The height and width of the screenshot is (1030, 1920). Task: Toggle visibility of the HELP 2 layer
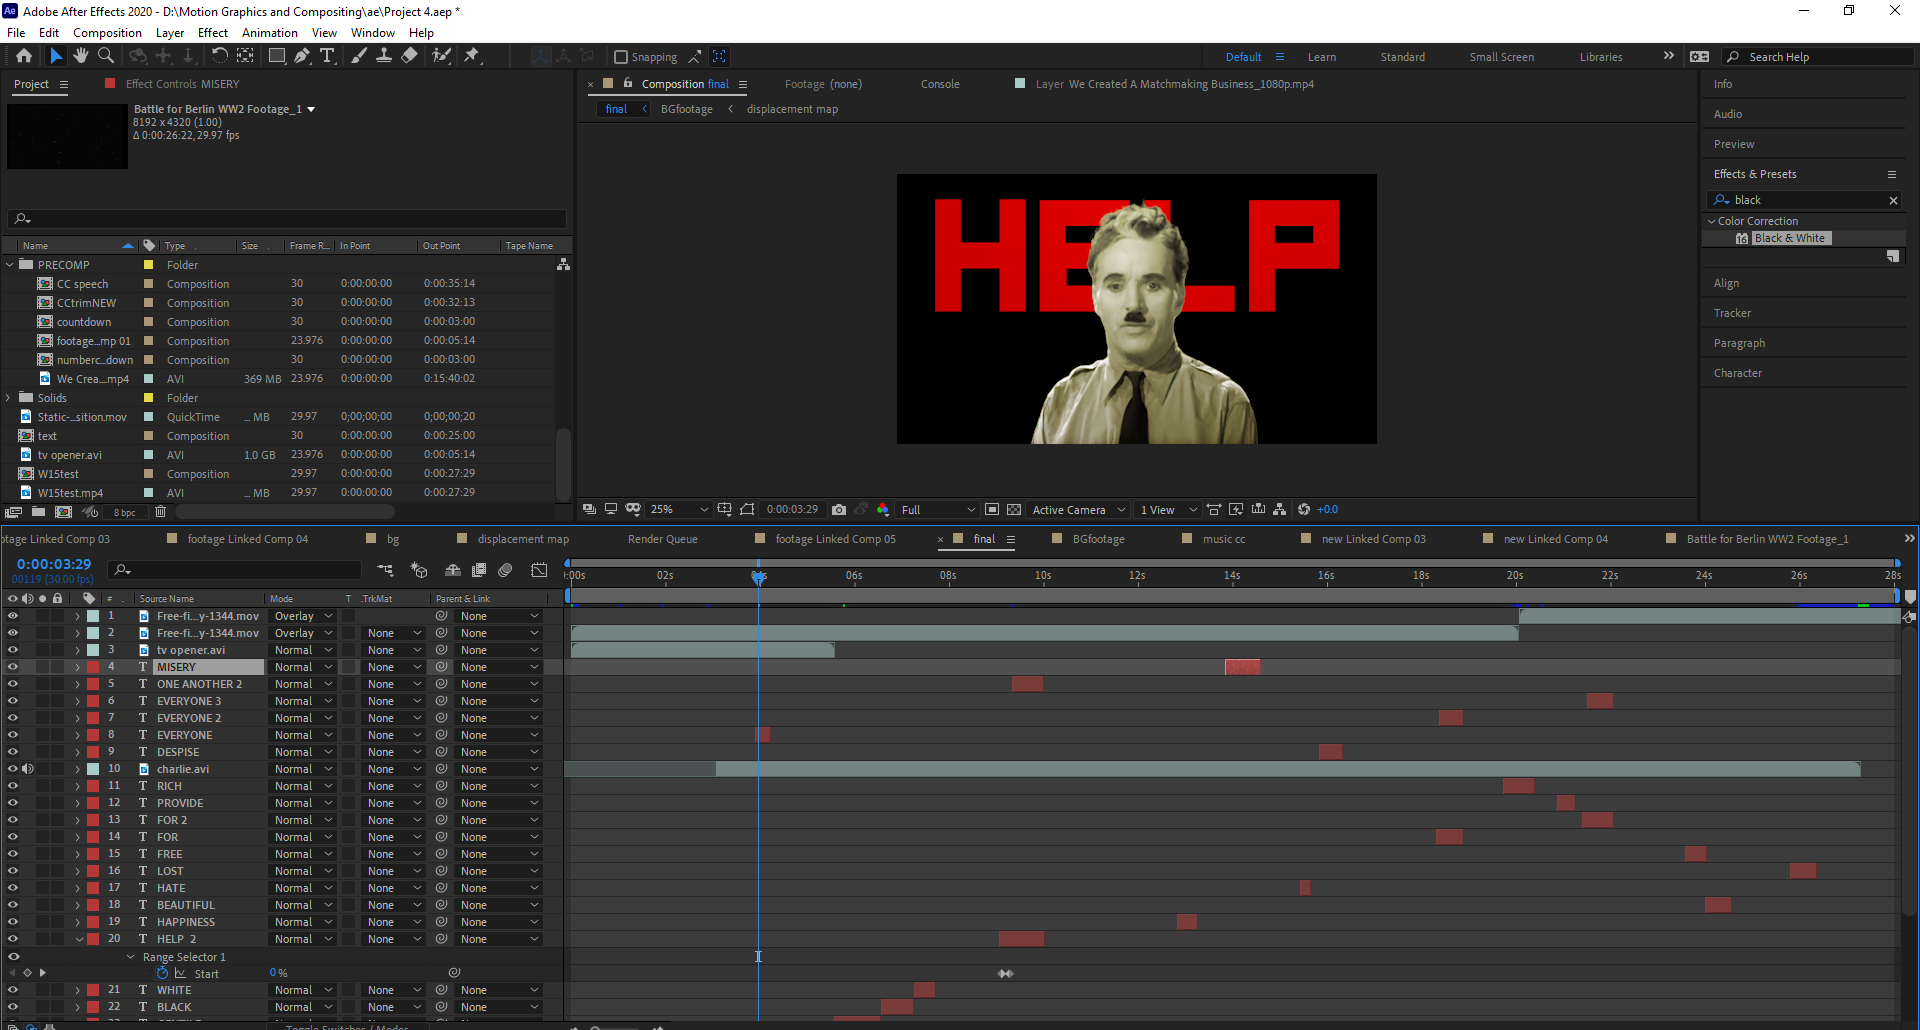point(13,939)
